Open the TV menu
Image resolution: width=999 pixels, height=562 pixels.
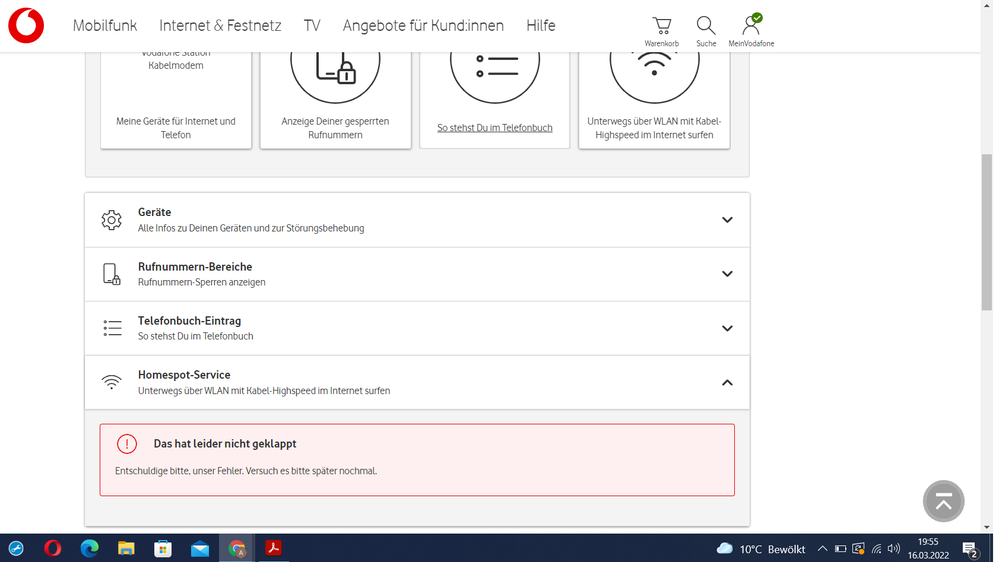pos(312,25)
